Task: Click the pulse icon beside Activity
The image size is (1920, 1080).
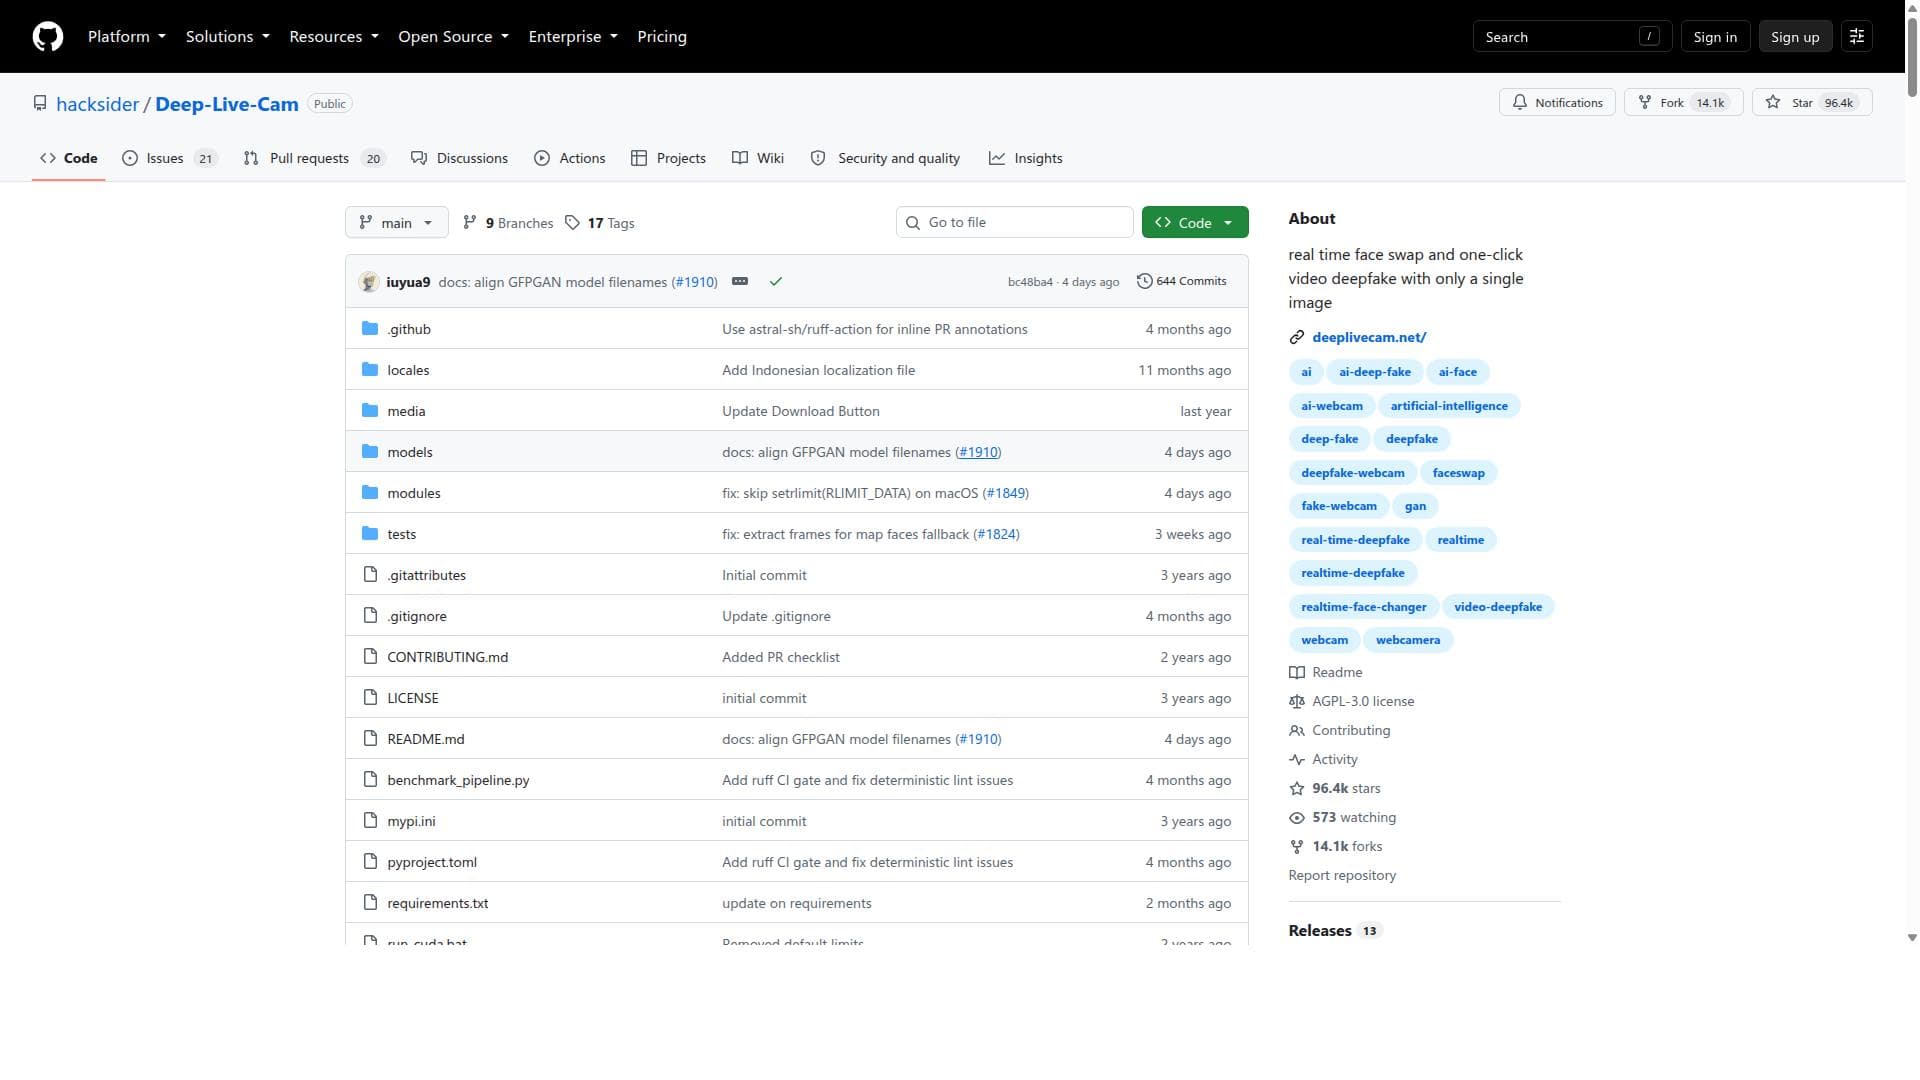Action: point(1297,760)
